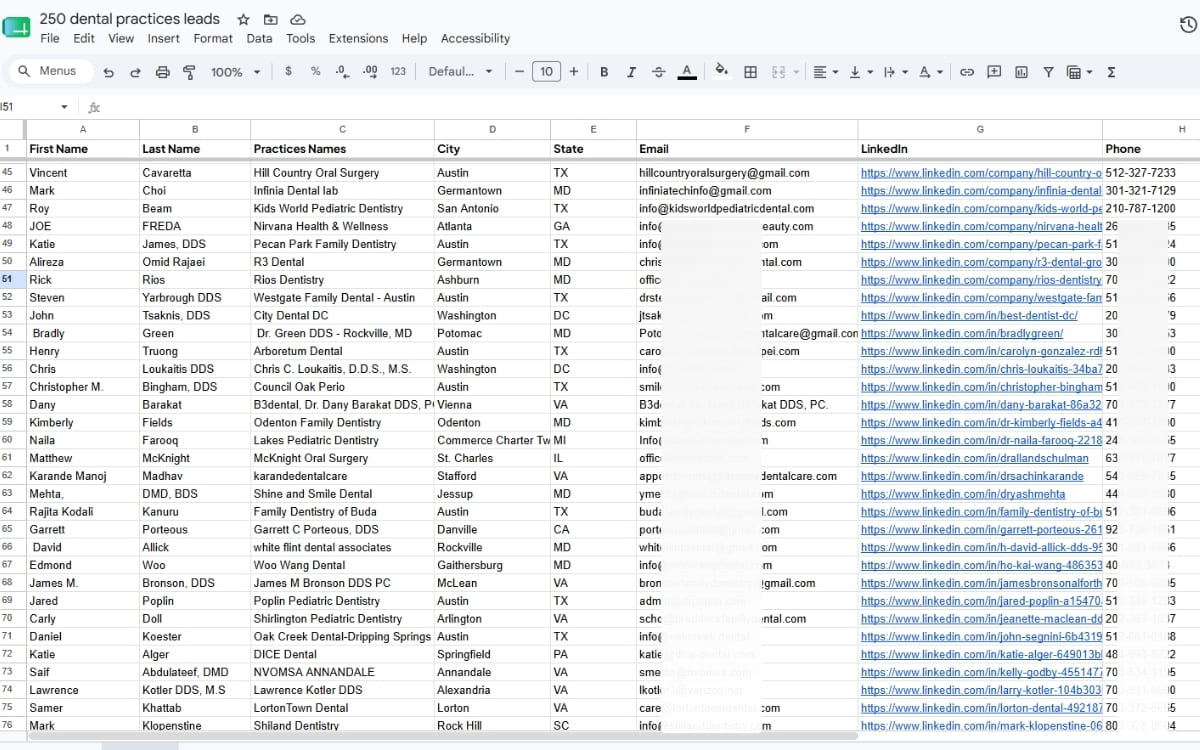Increase decimal places
This screenshot has height=750, width=1200.
(x=370, y=71)
